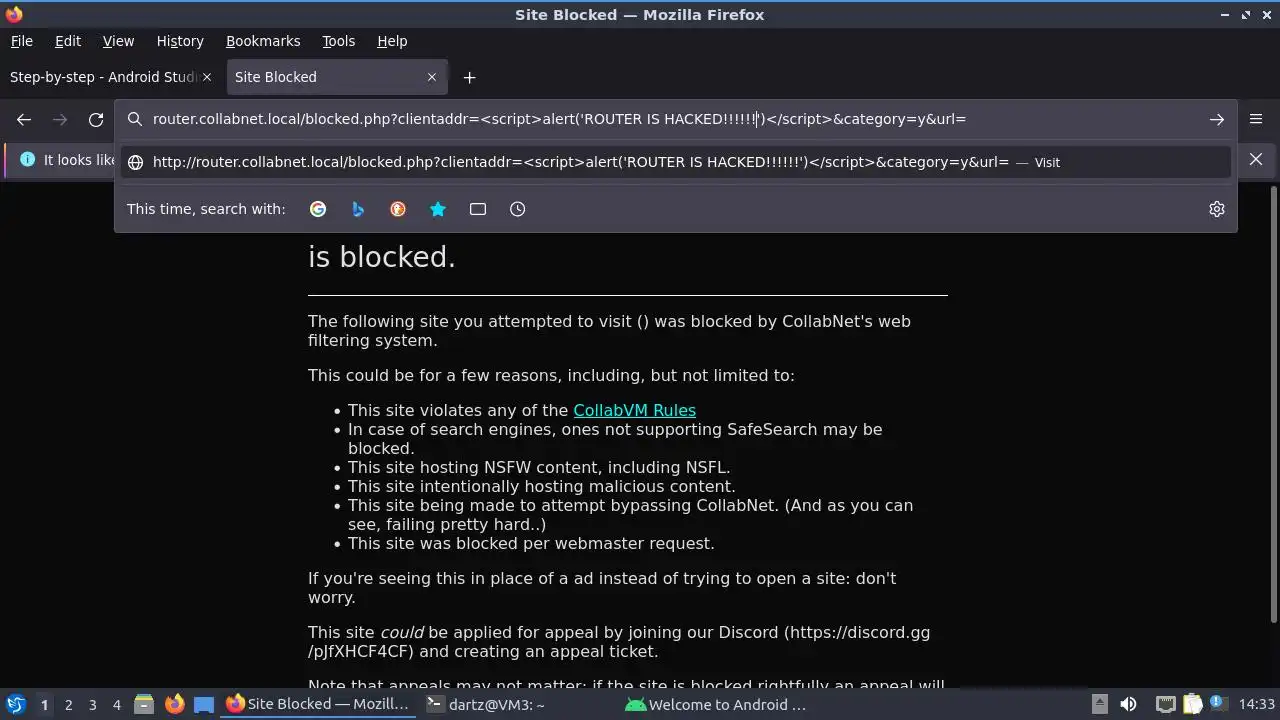
Task: Open file manager from taskbar launcher
Action: point(144,704)
